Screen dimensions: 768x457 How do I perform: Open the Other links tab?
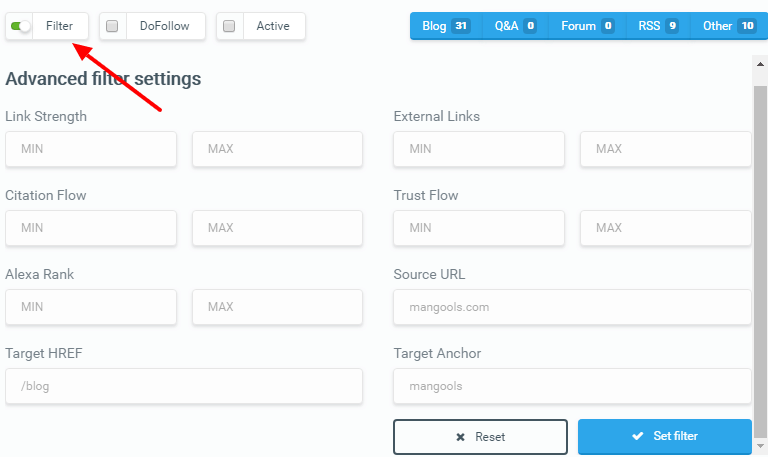click(728, 26)
